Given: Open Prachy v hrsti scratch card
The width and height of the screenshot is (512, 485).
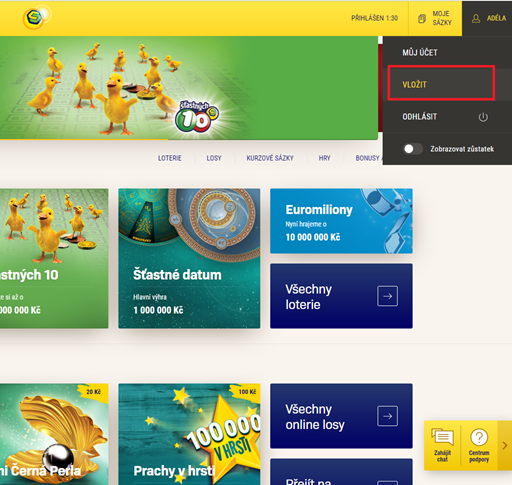Looking at the screenshot, I should point(189,434).
